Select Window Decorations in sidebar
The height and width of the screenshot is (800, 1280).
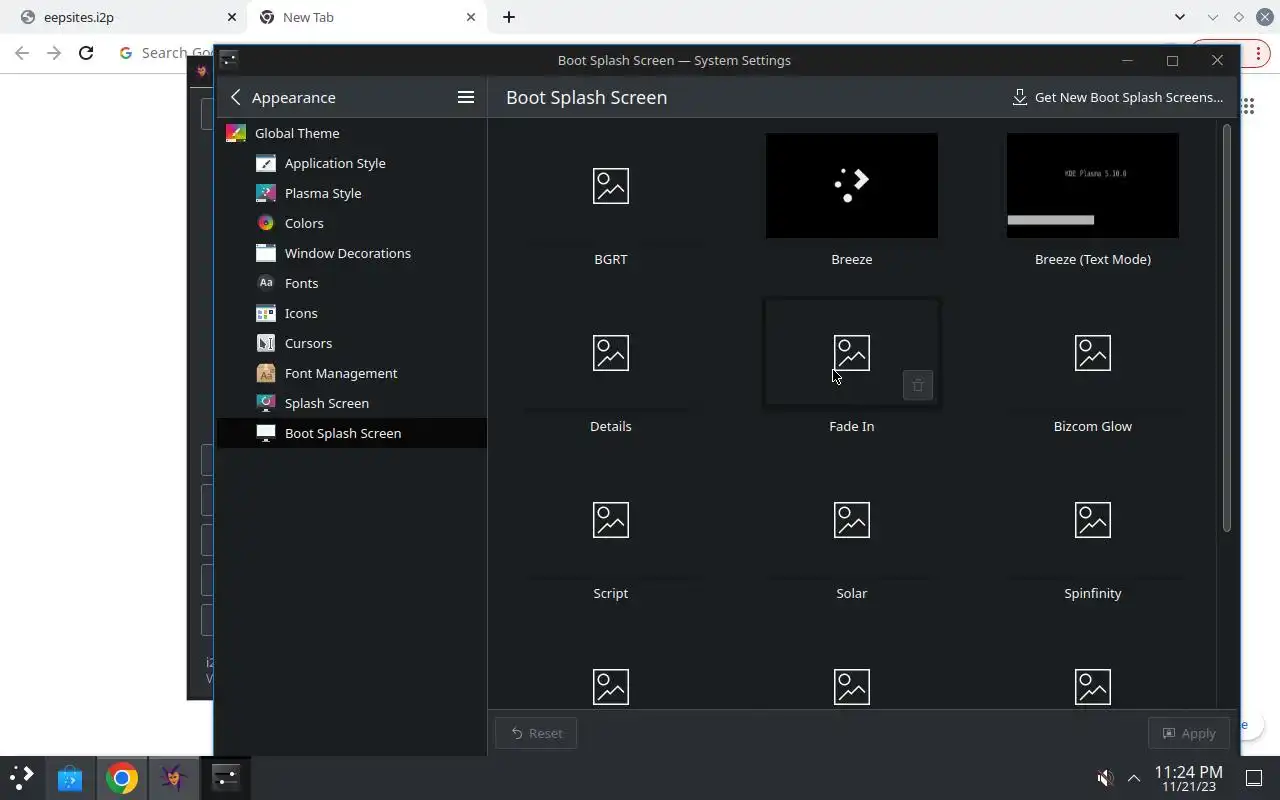[352, 253]
